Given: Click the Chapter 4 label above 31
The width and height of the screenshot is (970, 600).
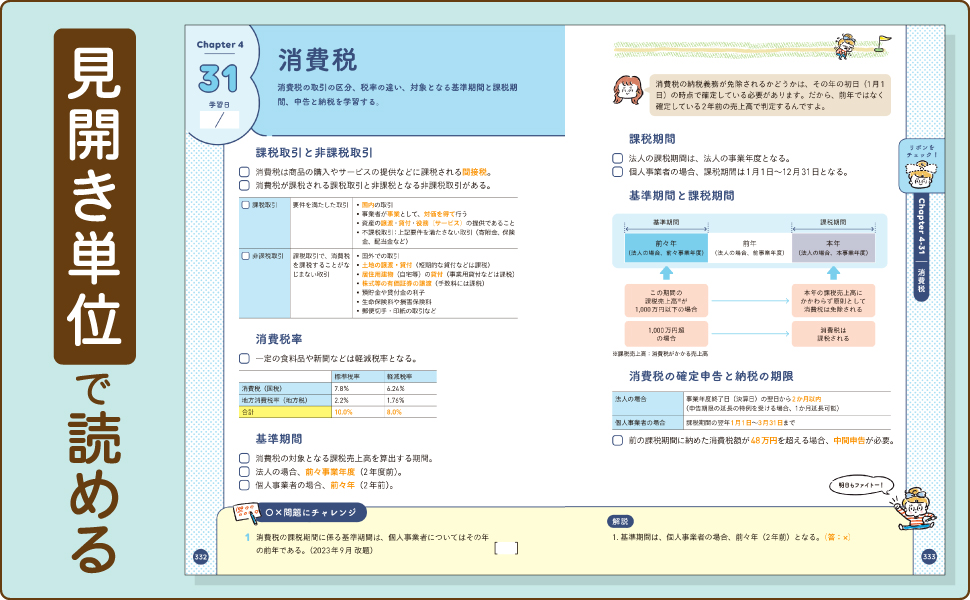Looking at the screenshot, I should [x=220, y=45].
